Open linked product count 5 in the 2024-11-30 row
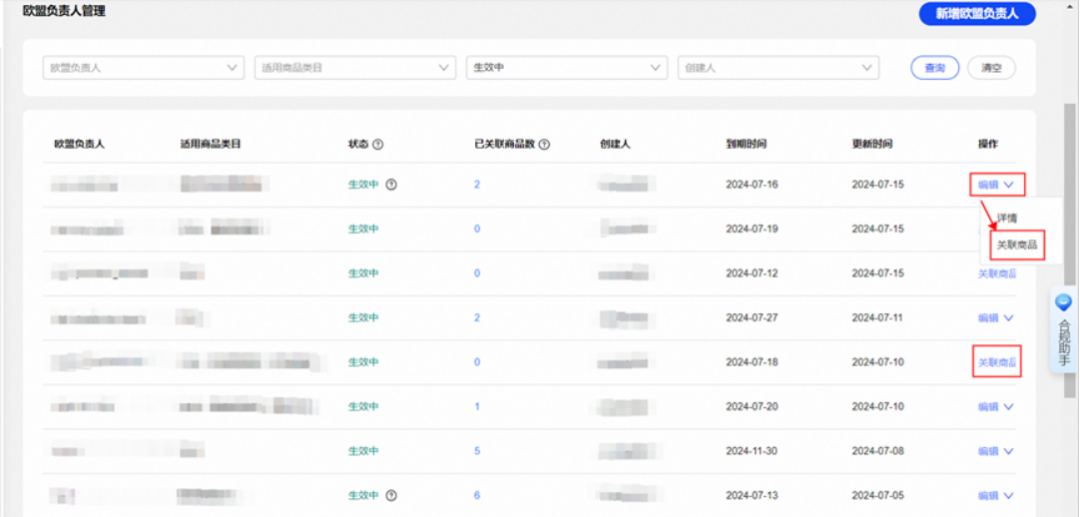This screenshot has height=517, width=1080. (477, 451)
